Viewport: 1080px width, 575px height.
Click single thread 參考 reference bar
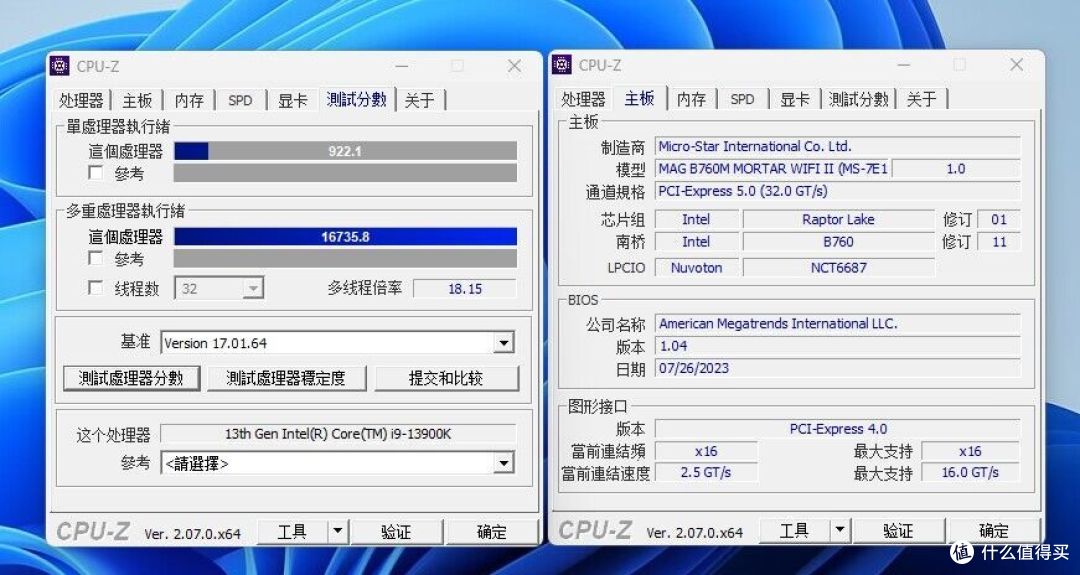[345, 173]
